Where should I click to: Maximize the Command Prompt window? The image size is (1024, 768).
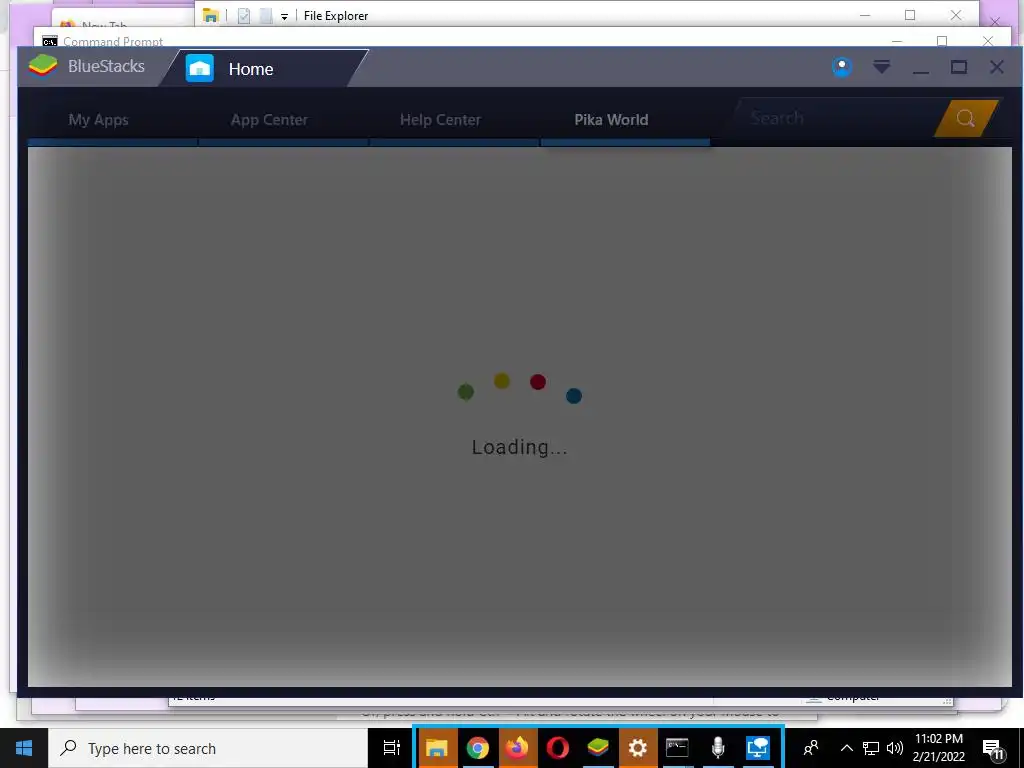pos(942,41)
